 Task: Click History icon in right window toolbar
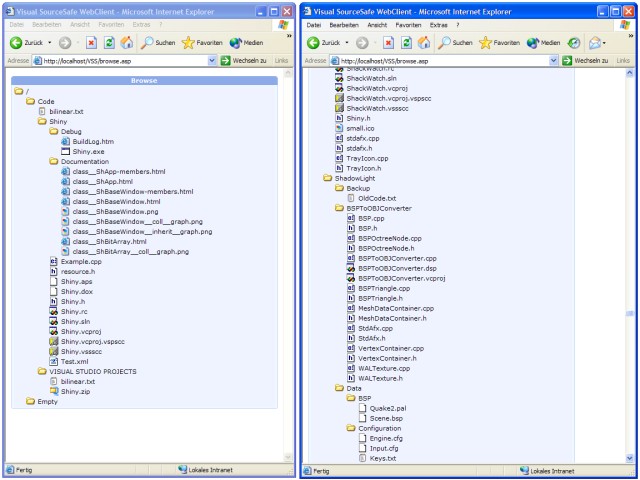point(574,42)
